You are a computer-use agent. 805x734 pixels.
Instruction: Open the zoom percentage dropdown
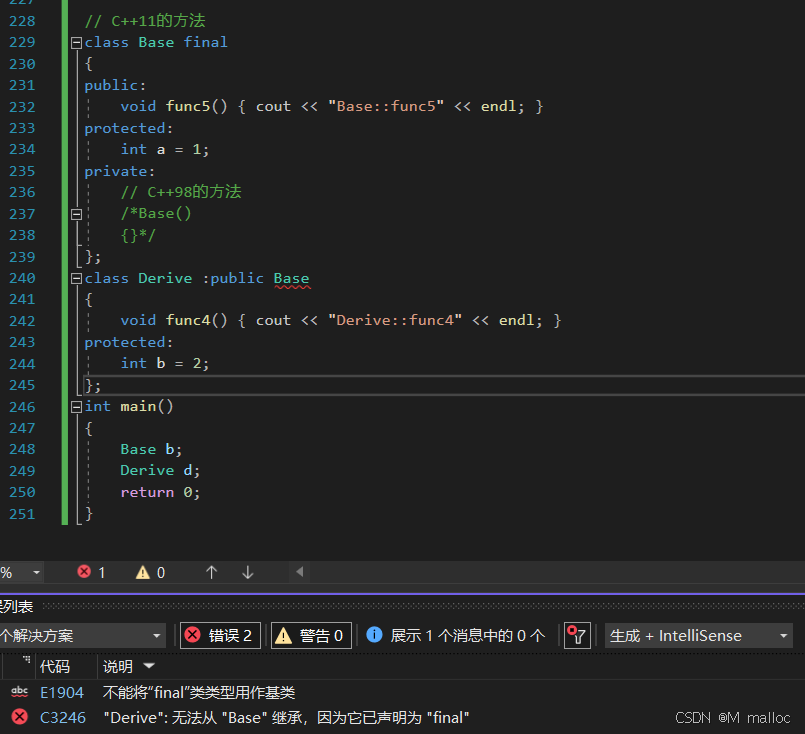(x=36, y=572)
